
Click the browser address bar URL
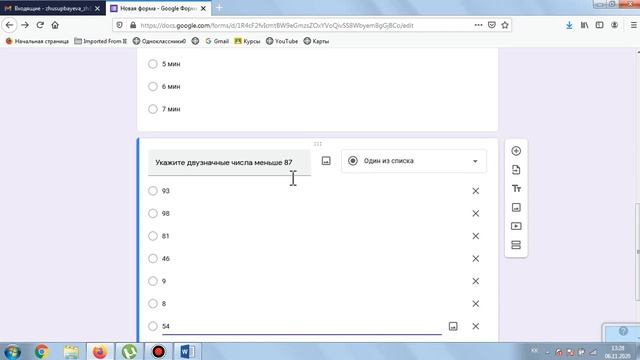tap(277, 25)
